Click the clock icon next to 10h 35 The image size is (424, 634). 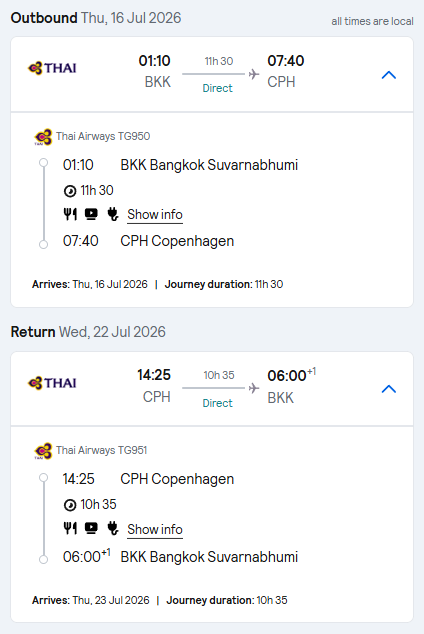point(70,505)
